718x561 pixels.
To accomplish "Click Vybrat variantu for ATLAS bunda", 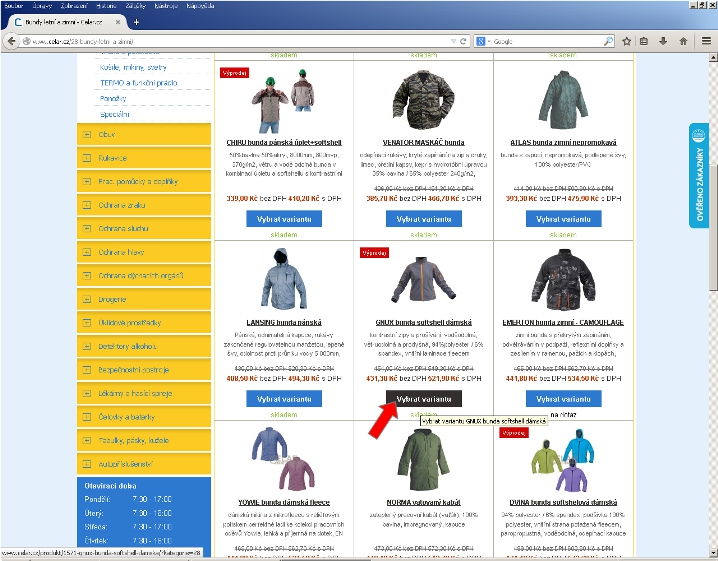I will tap(563, 219).
